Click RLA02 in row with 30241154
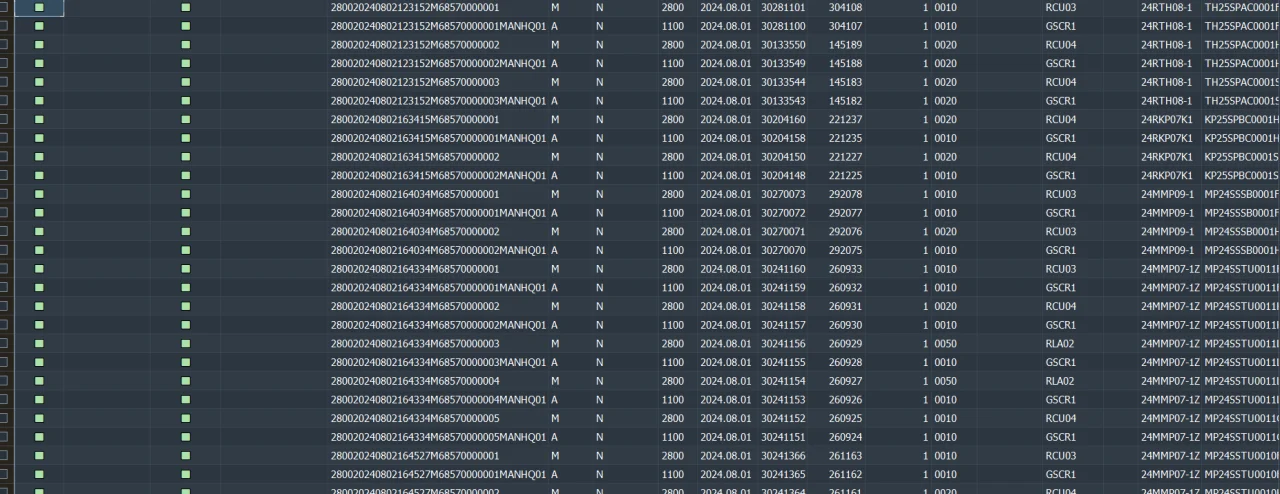 [1059, 381]
